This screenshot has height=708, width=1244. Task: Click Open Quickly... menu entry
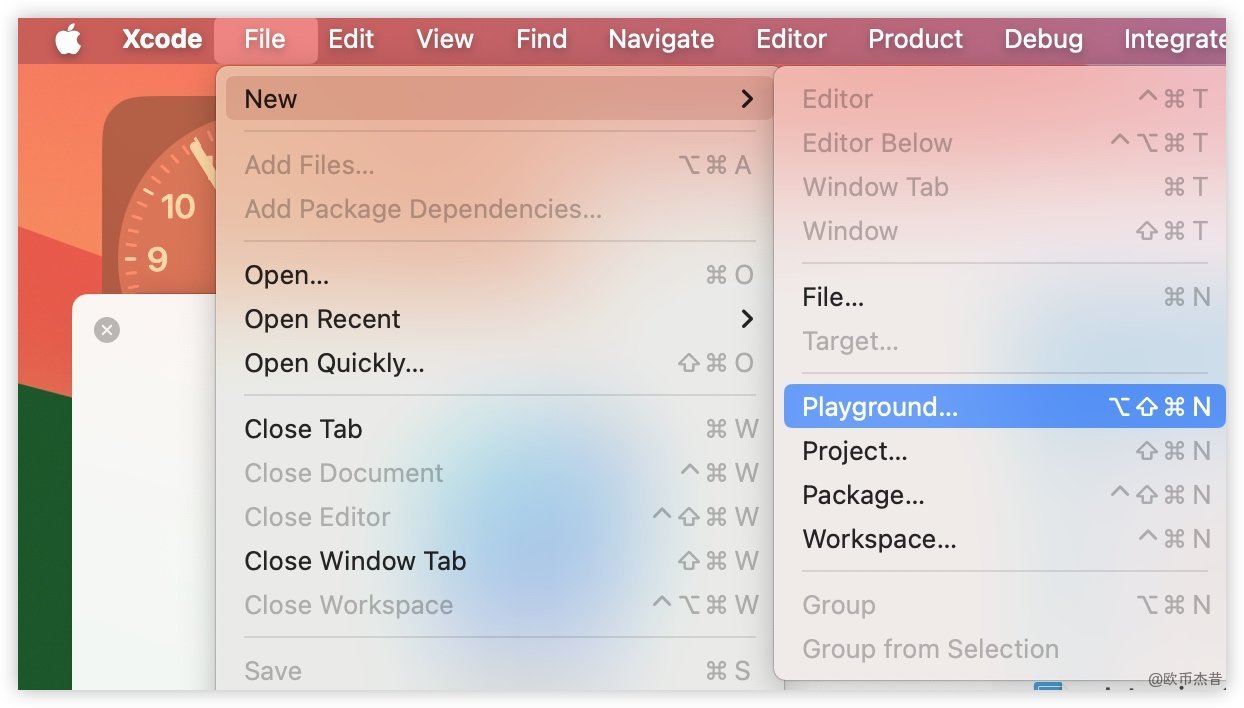[334, 363]
